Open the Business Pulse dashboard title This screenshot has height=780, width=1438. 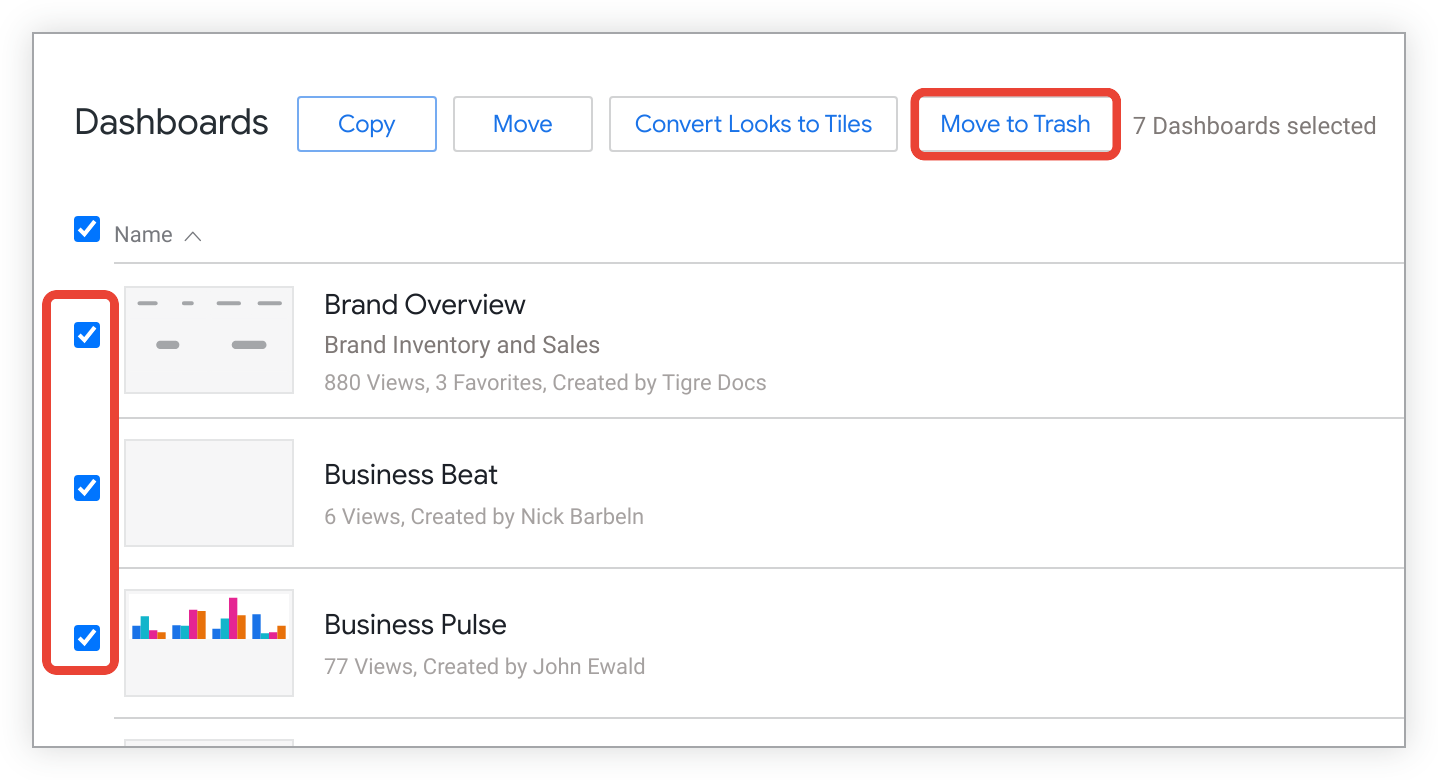tap(415, 624)
